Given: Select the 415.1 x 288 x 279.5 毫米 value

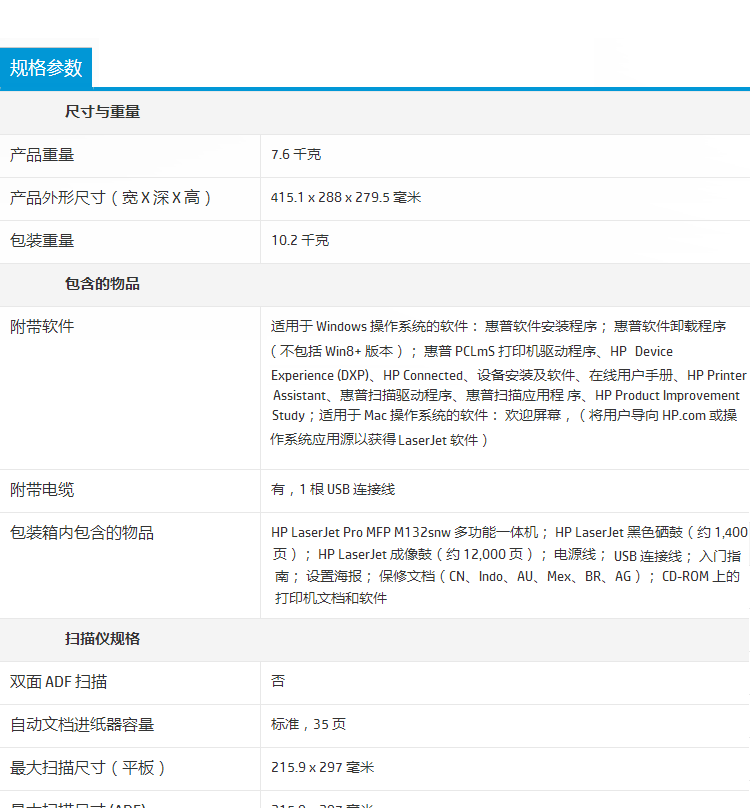Looking at the screenshot, I should click(x=346, y=197).
